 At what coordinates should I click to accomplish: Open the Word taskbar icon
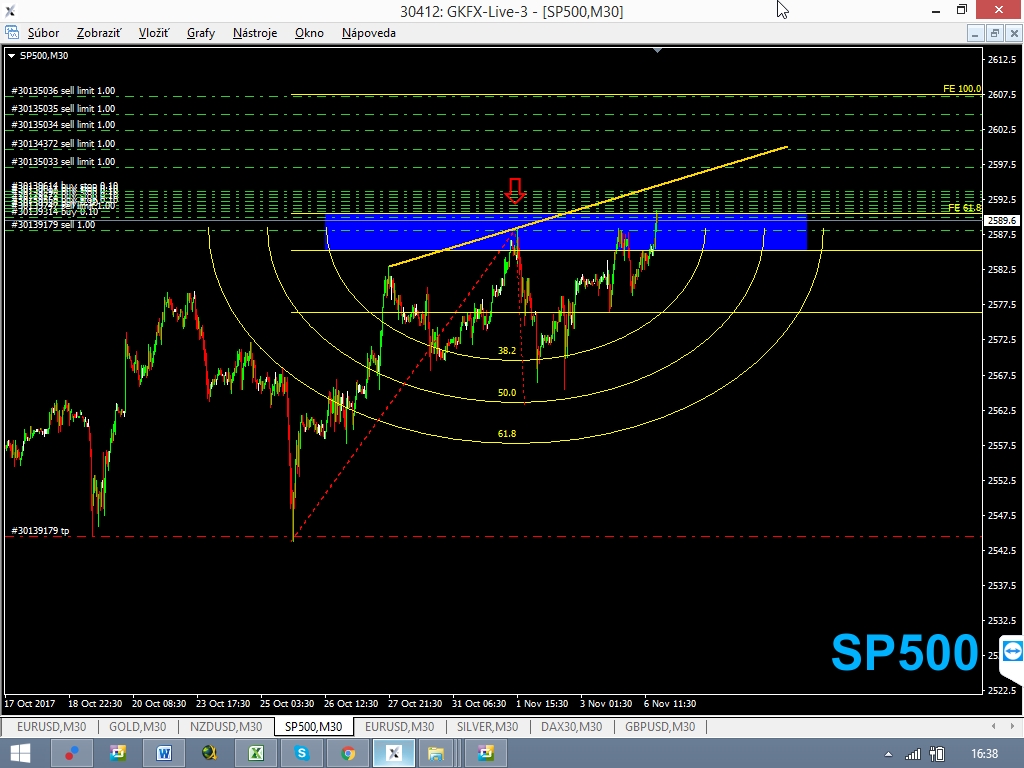click(163, 754)
